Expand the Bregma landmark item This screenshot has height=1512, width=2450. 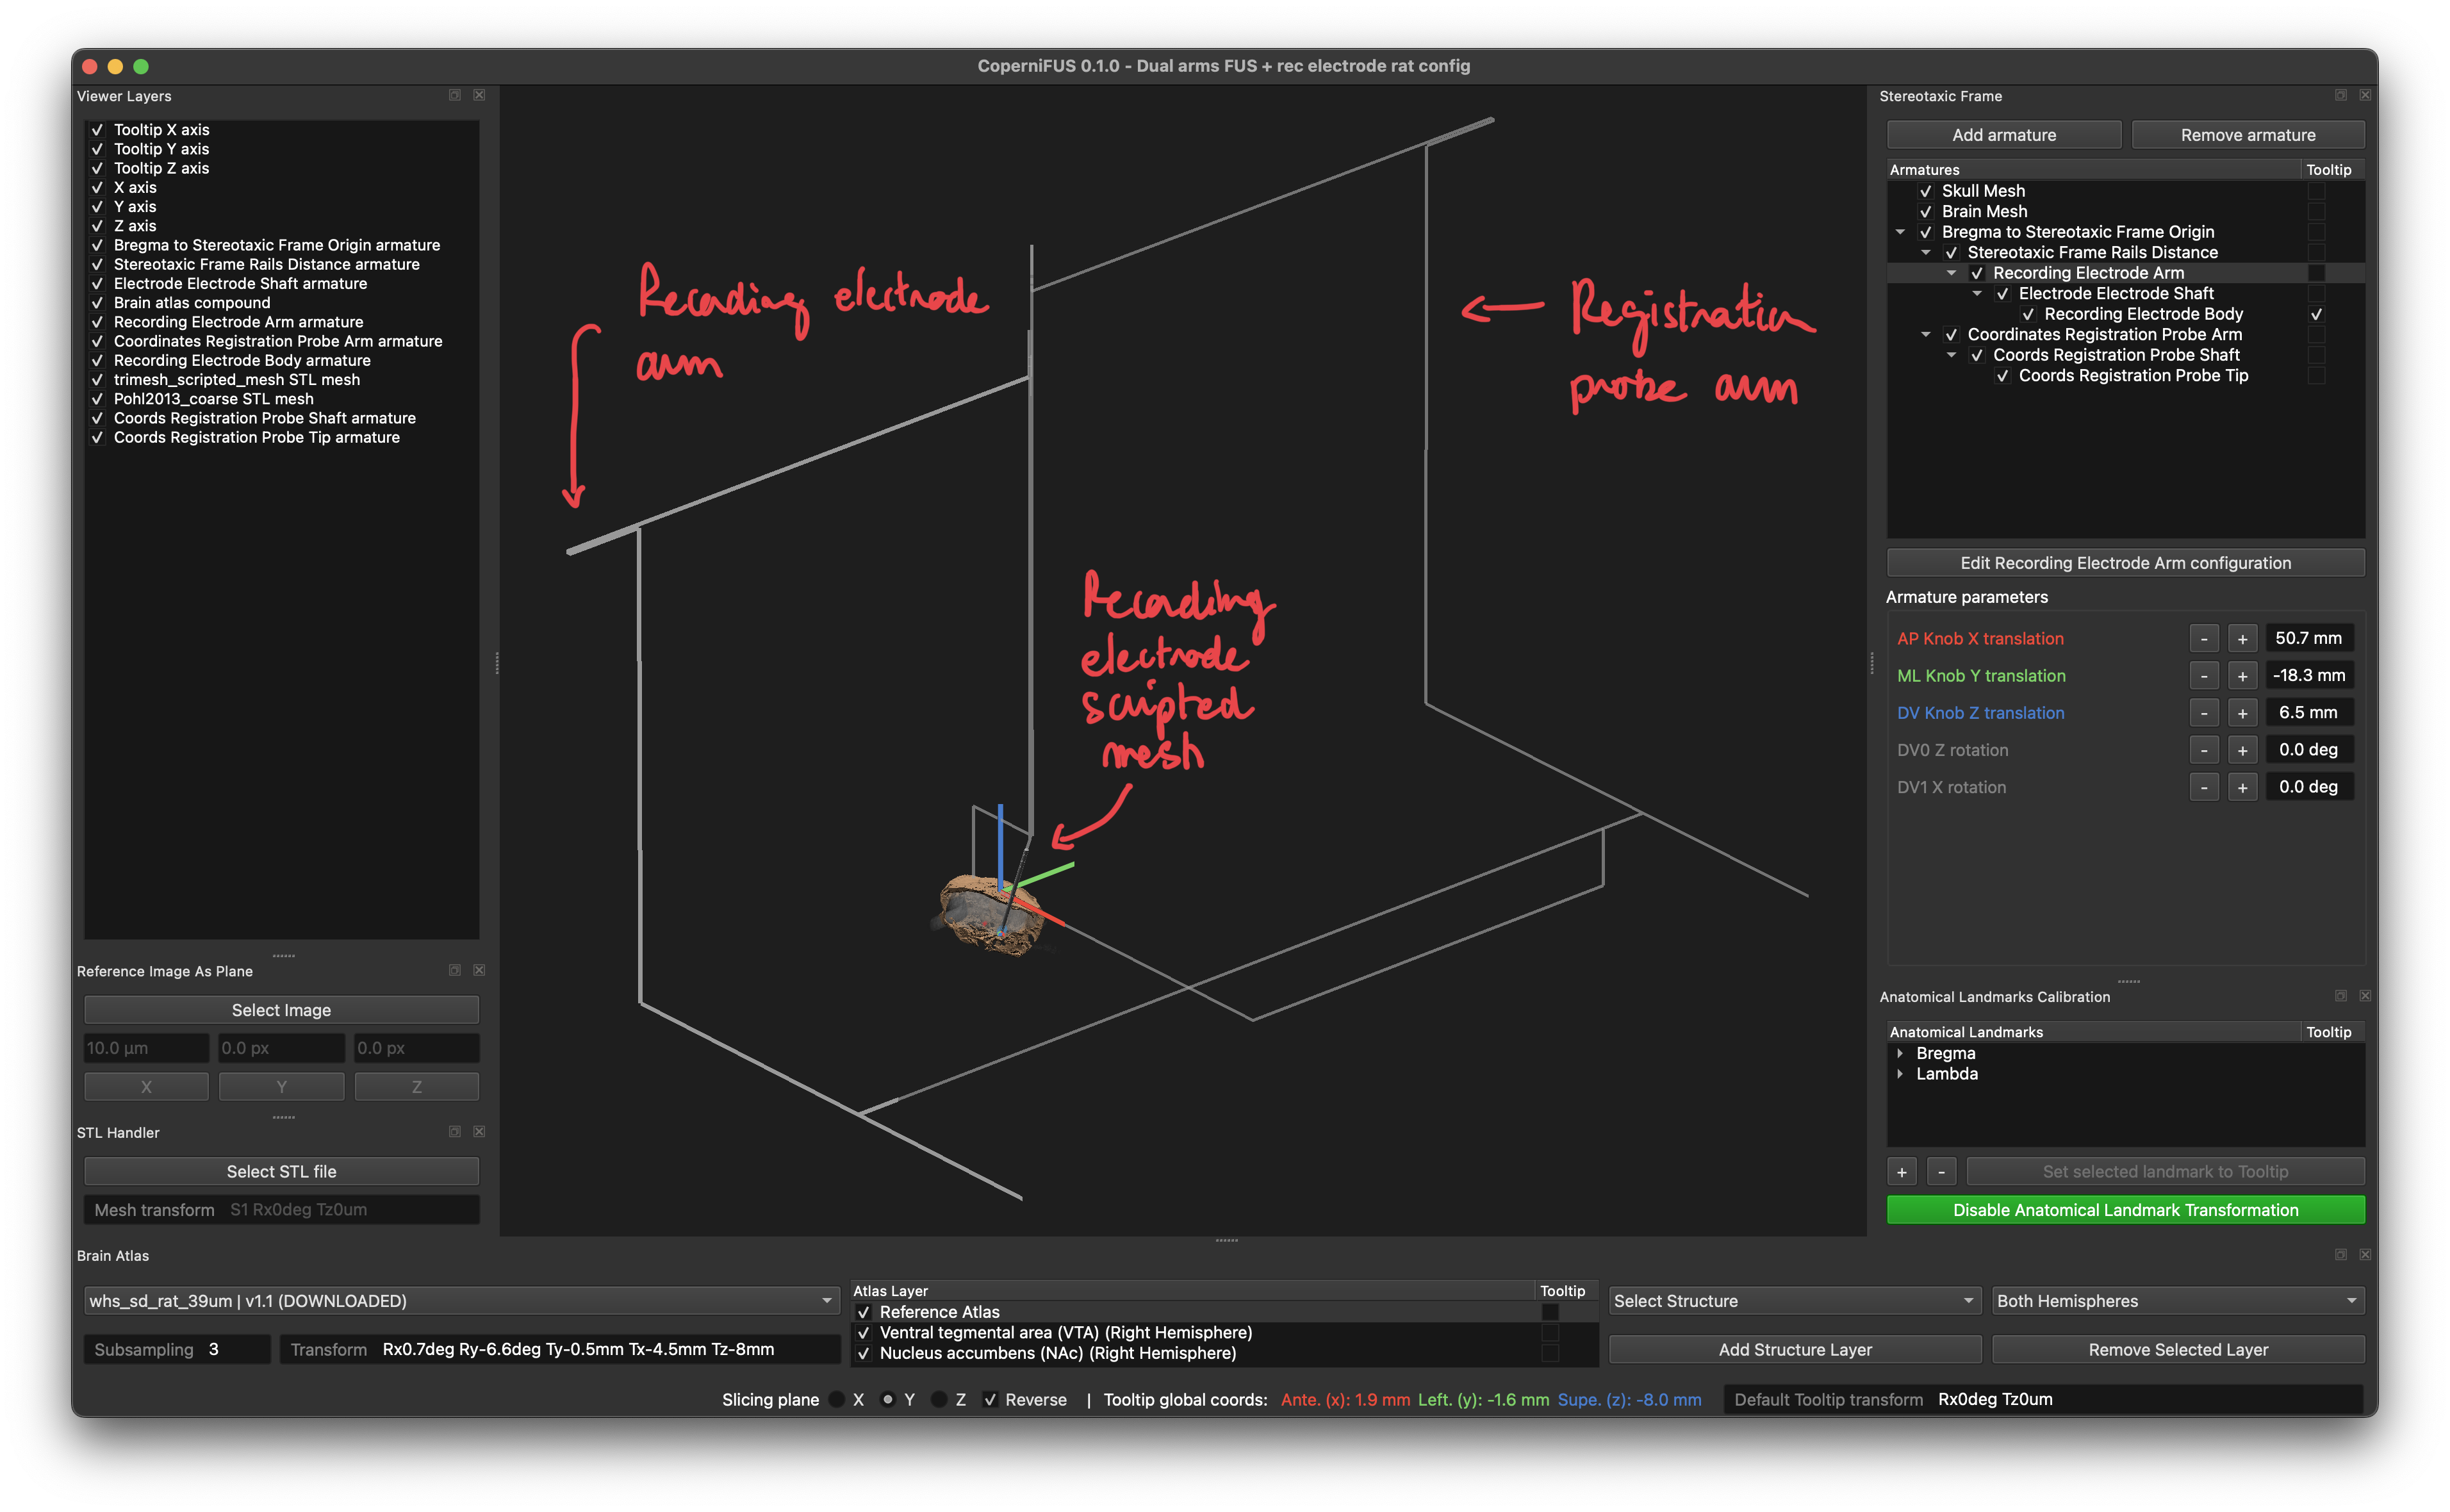pos(1900,1053)
